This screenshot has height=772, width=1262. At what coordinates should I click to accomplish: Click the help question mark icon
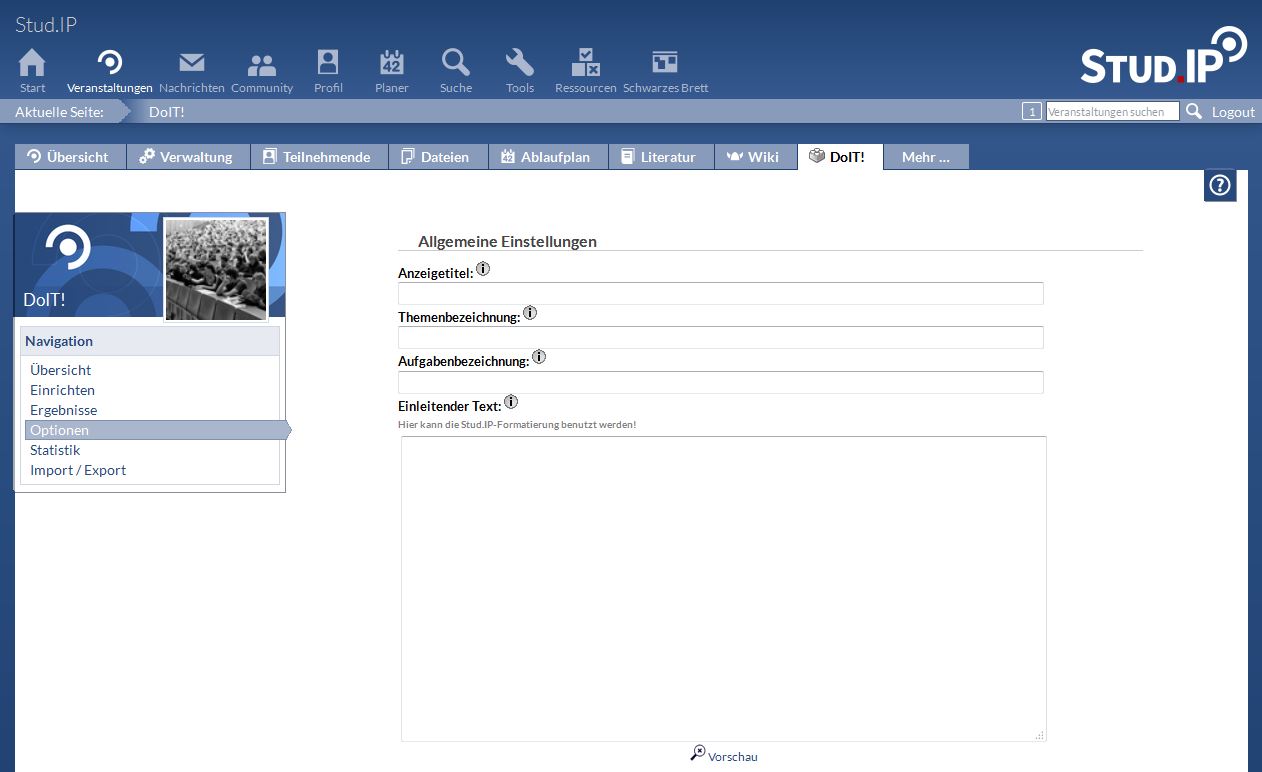pos(1220,186)
